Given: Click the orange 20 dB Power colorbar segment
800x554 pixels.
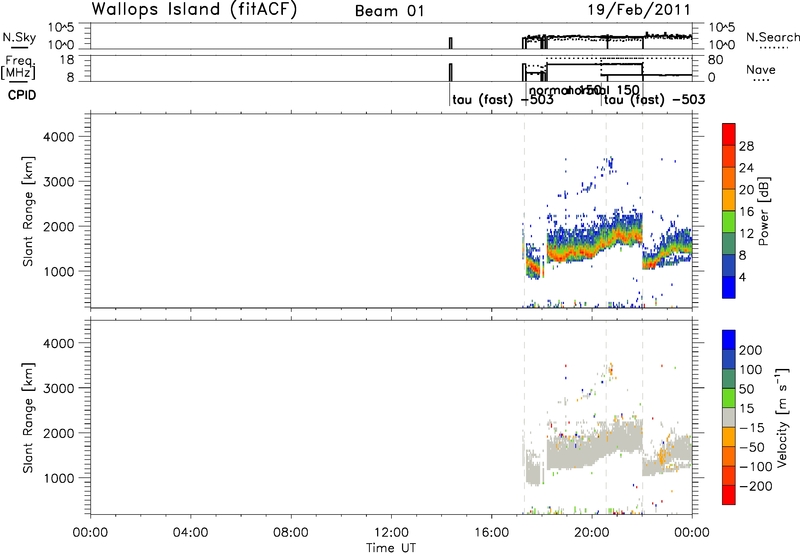Looking at the screenshot, I should [729, 179].
